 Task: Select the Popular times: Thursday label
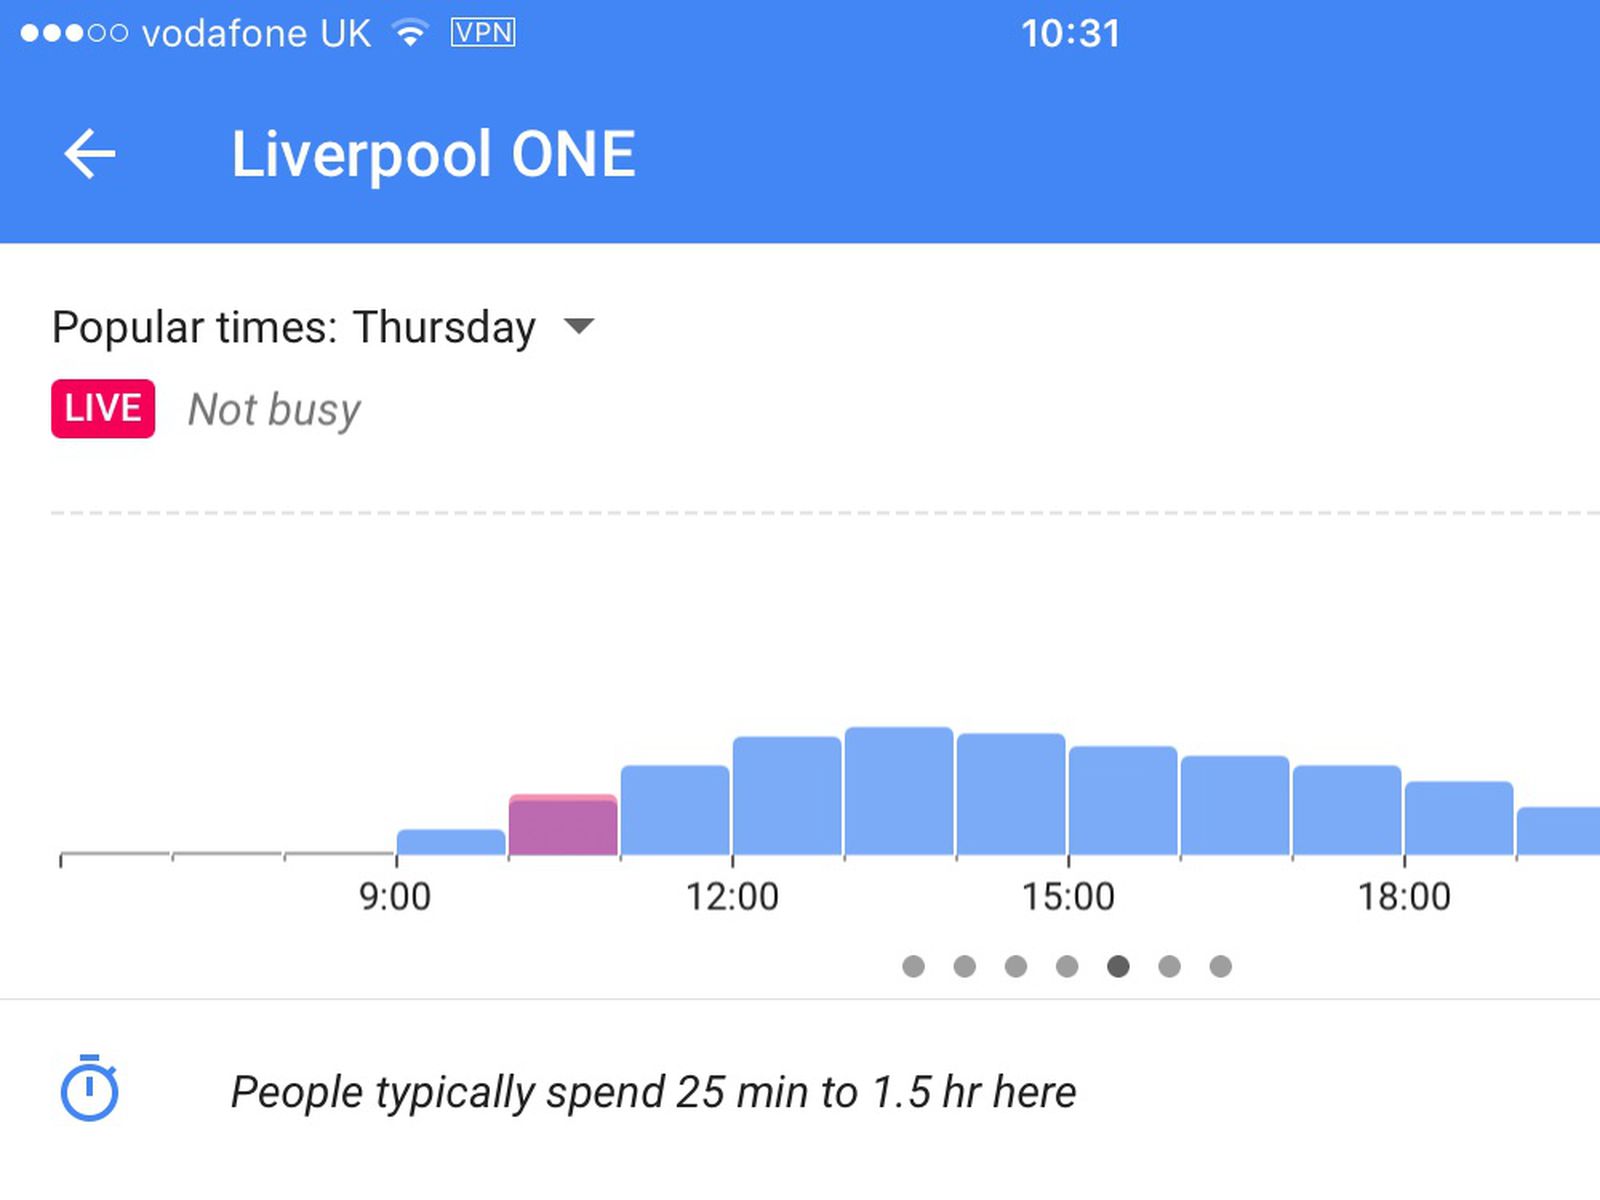(294, 328)
